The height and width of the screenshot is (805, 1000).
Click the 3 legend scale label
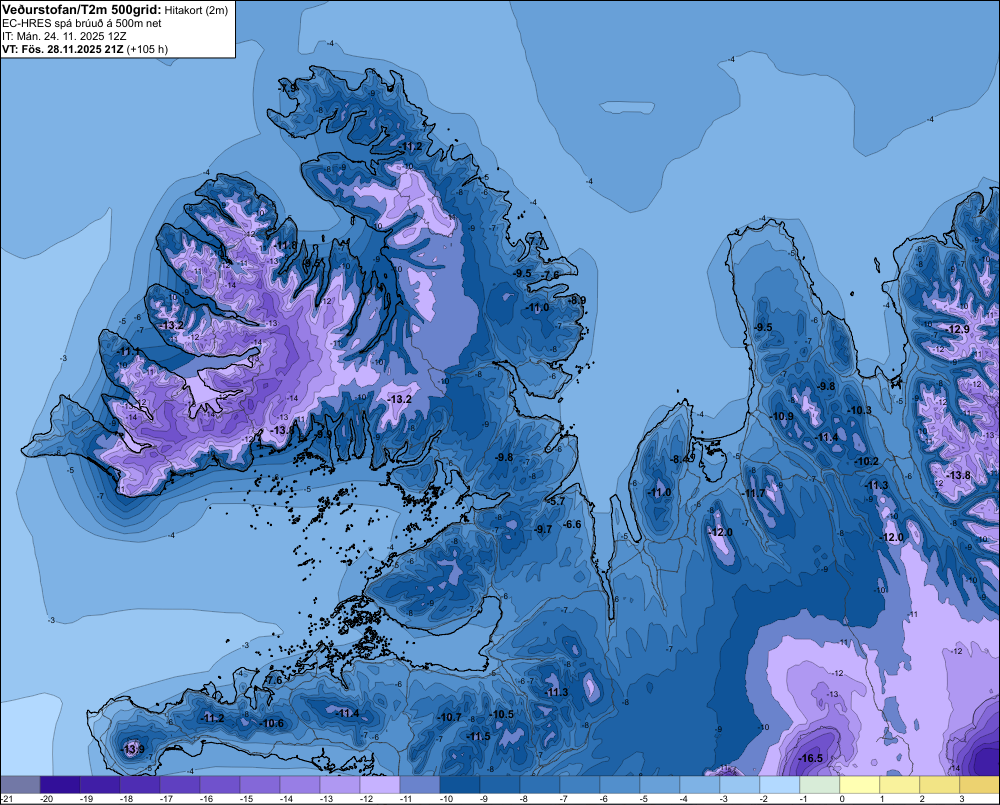coord(962,799)
